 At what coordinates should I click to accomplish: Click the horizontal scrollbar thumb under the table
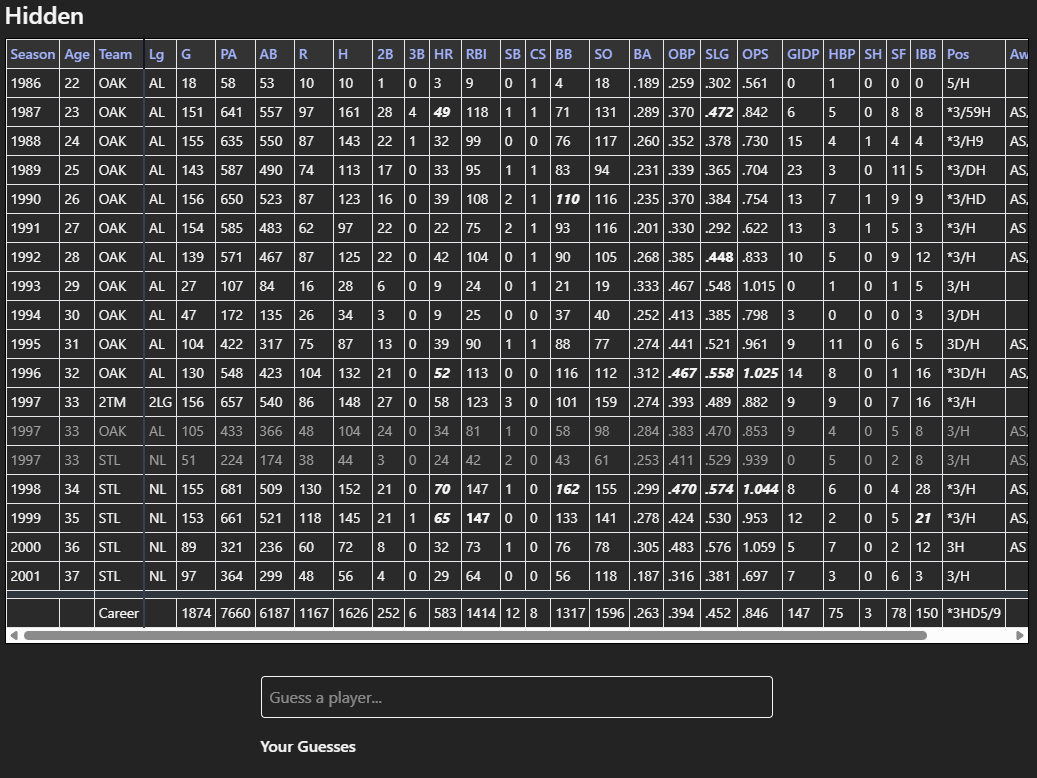(x=475, y=635)
